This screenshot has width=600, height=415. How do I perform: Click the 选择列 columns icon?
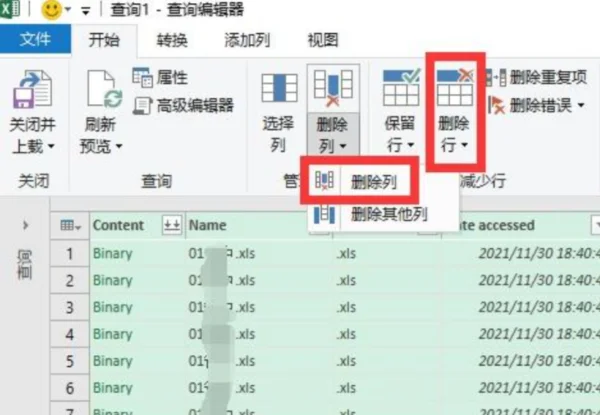pyautogui.click(x=279, y=88)
